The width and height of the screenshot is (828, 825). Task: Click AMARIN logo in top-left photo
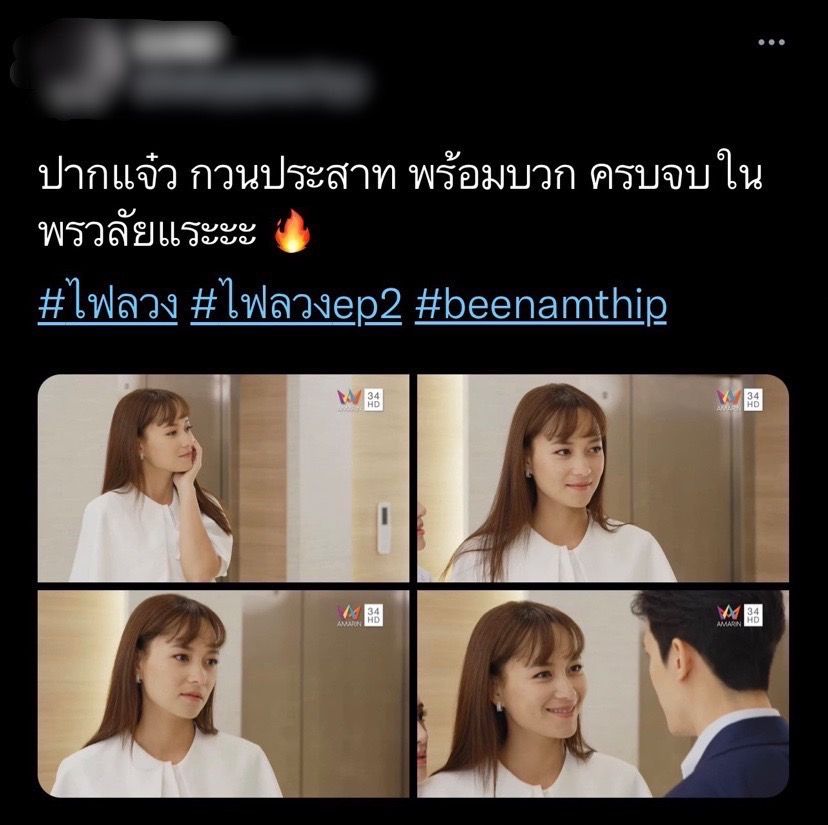pyautogui.click(x=349, y=400)
